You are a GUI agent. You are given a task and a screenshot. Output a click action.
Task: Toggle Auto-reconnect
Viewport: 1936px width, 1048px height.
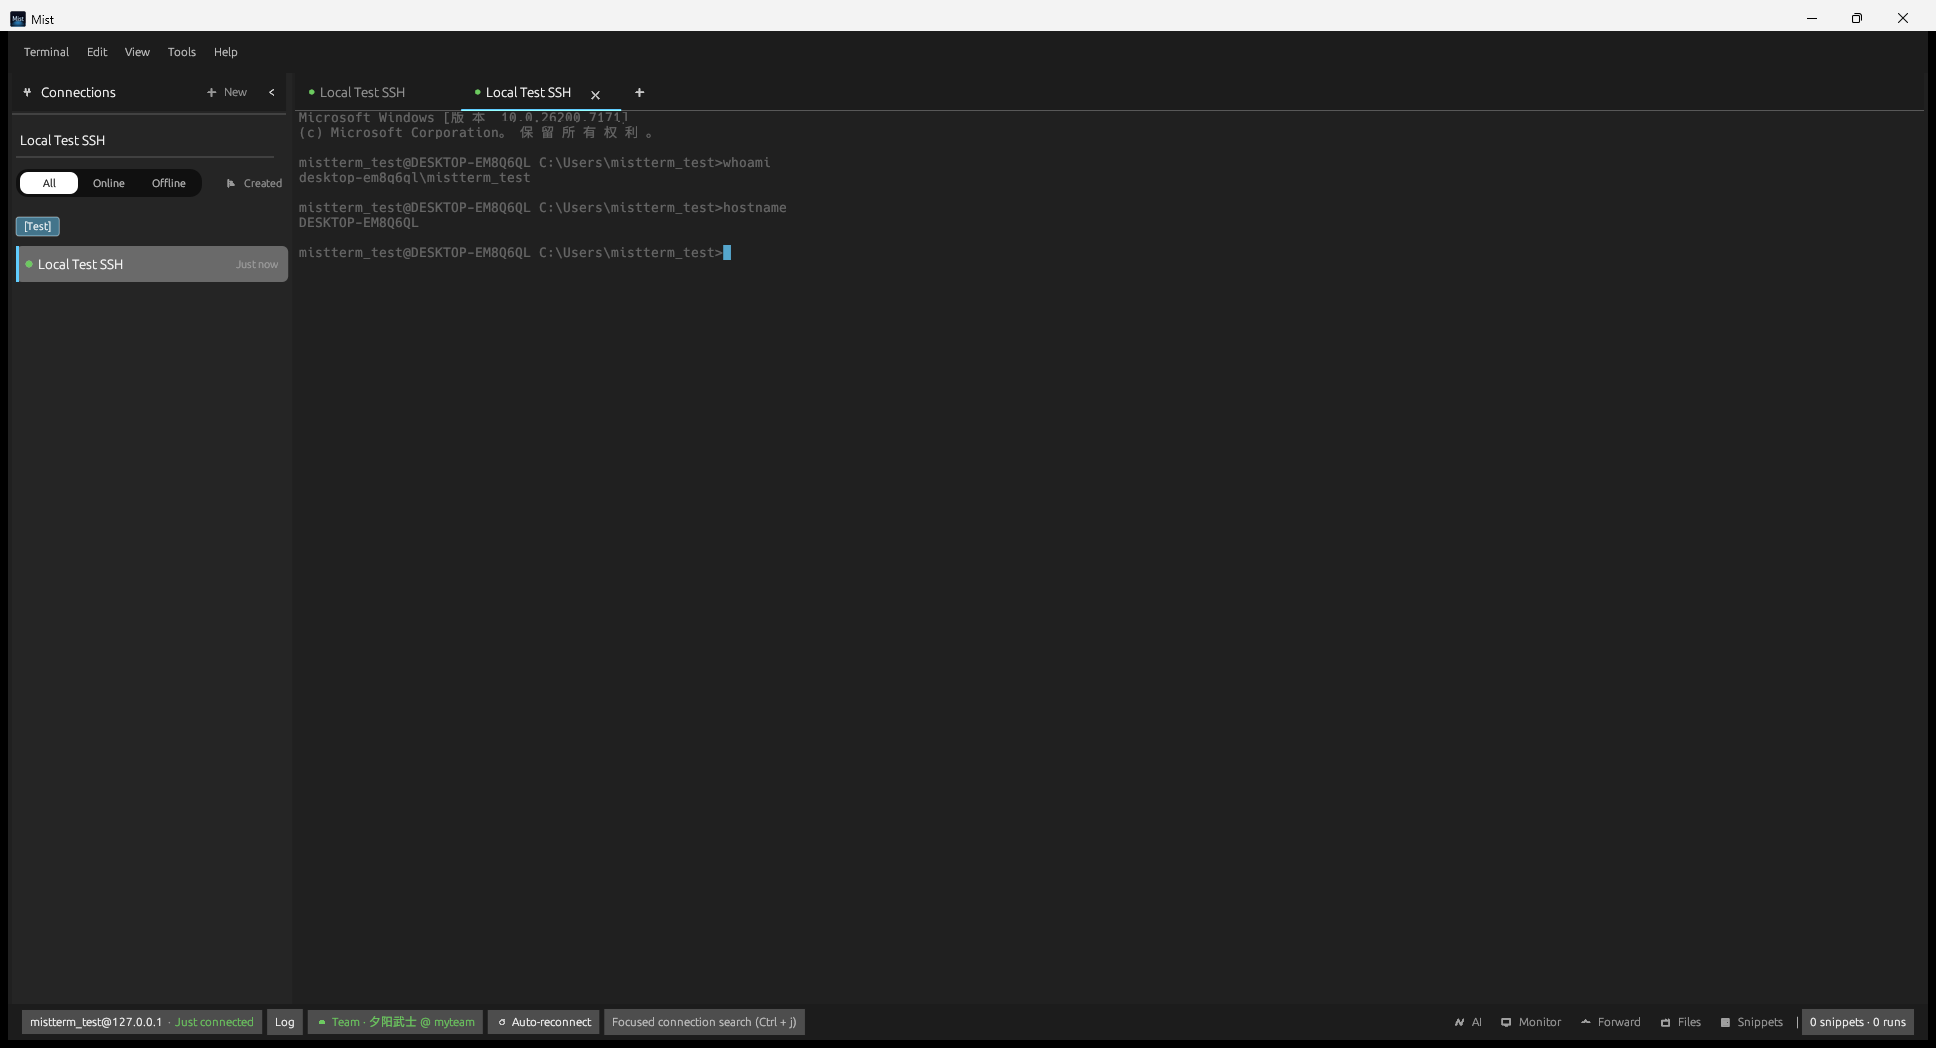pos(544,1022)
